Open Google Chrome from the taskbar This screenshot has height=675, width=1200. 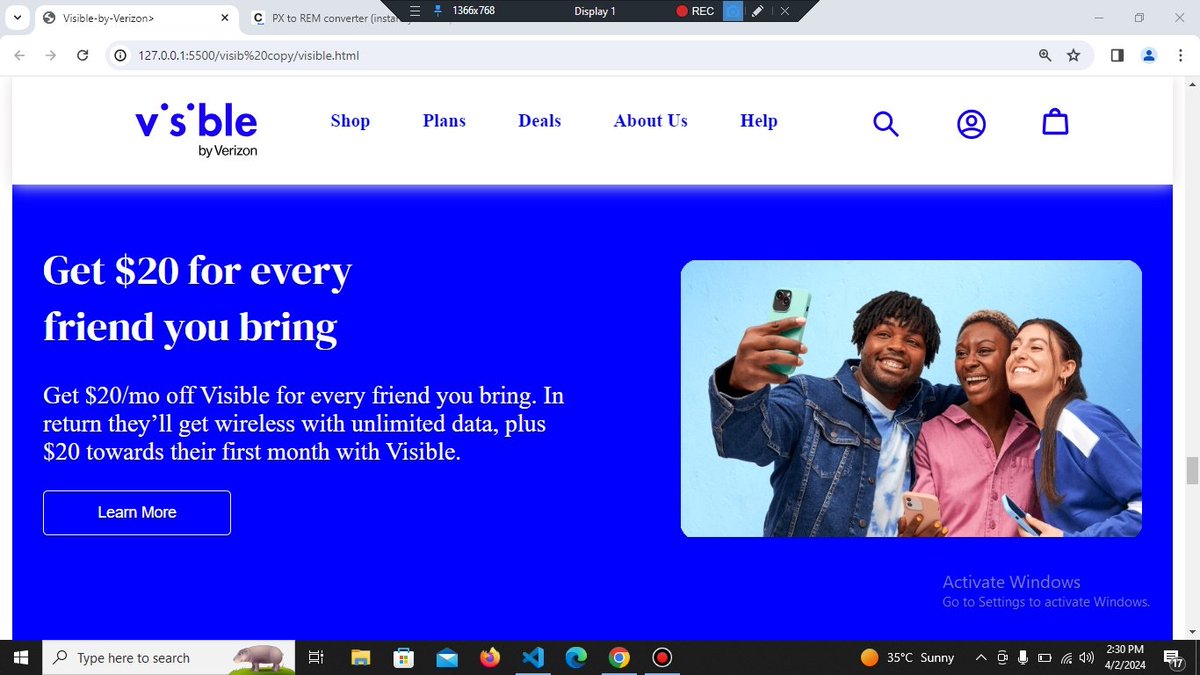619,657
